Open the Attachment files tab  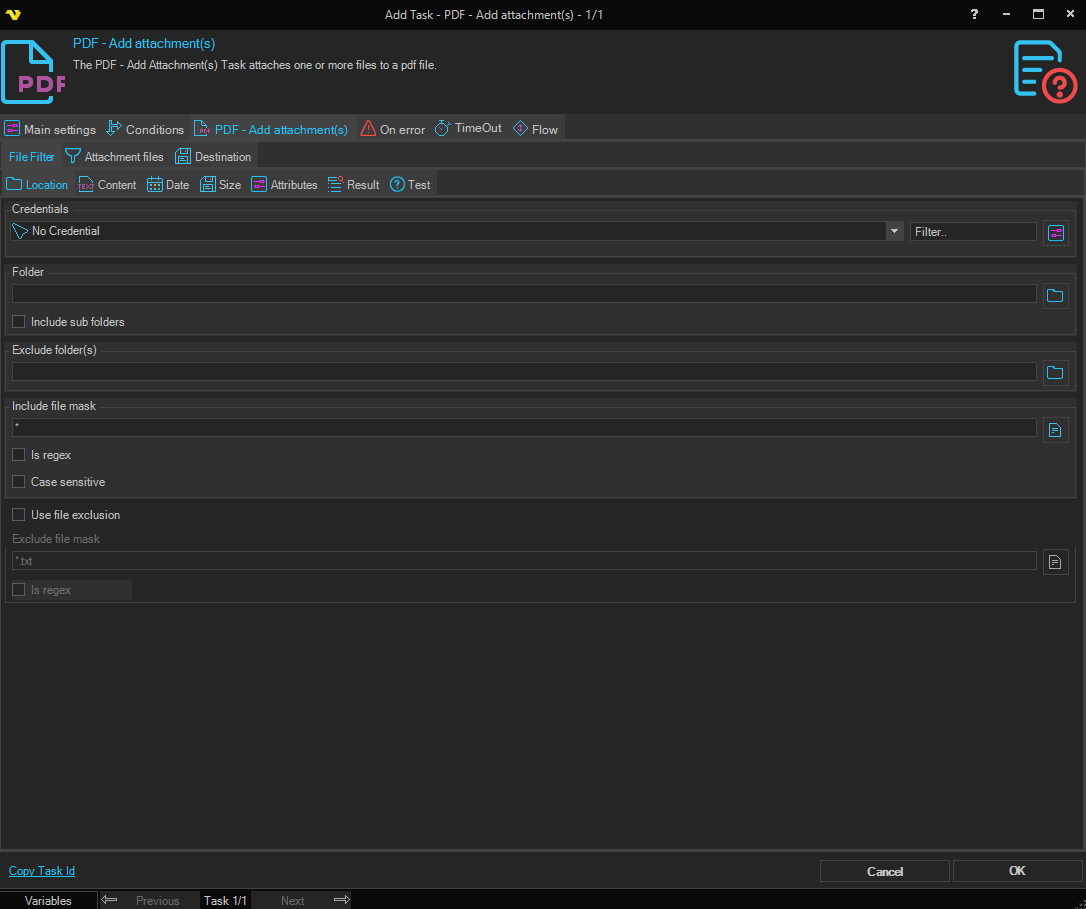coord(114,157)
